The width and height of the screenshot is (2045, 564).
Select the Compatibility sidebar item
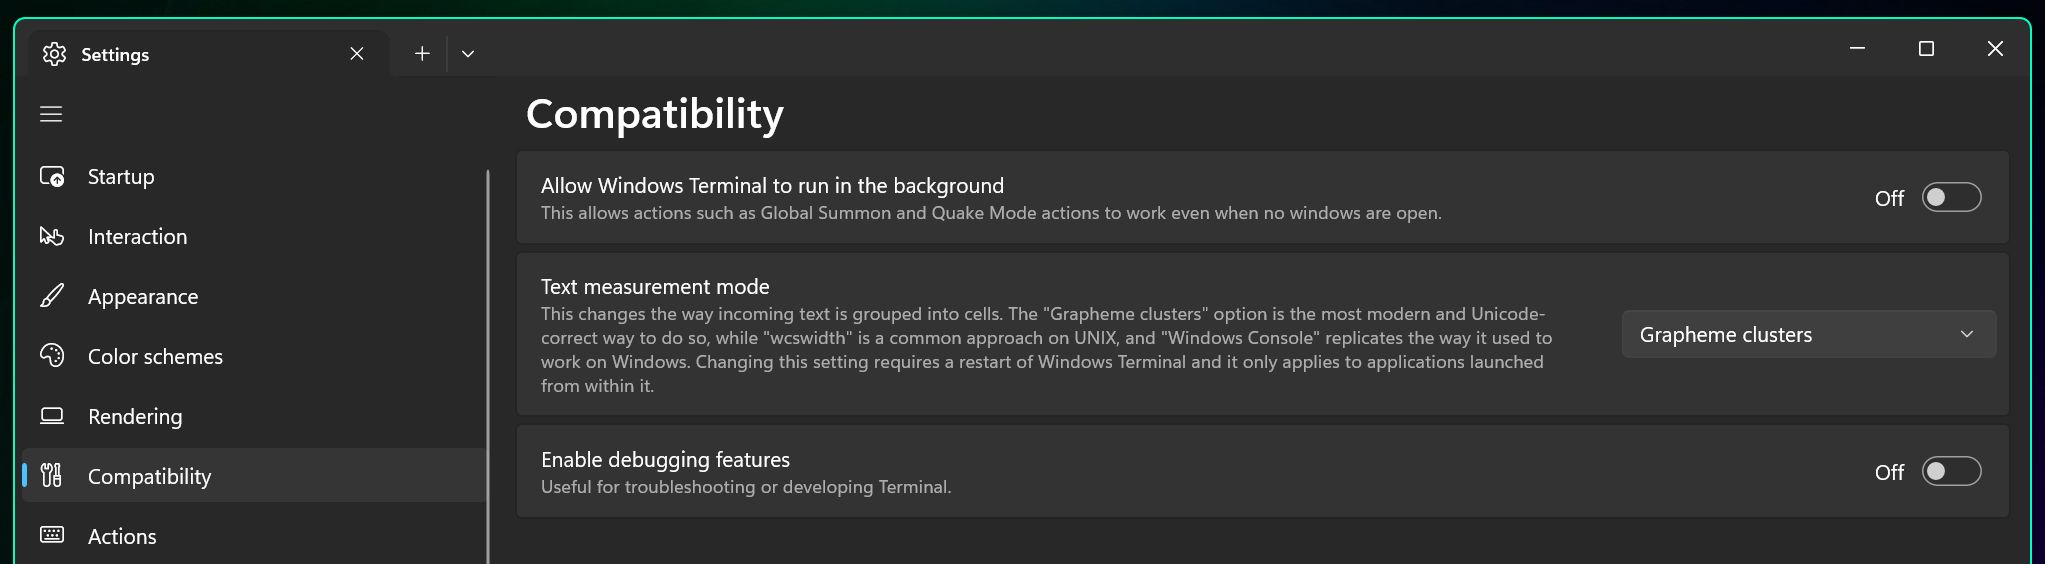click(x=254, y=476)
